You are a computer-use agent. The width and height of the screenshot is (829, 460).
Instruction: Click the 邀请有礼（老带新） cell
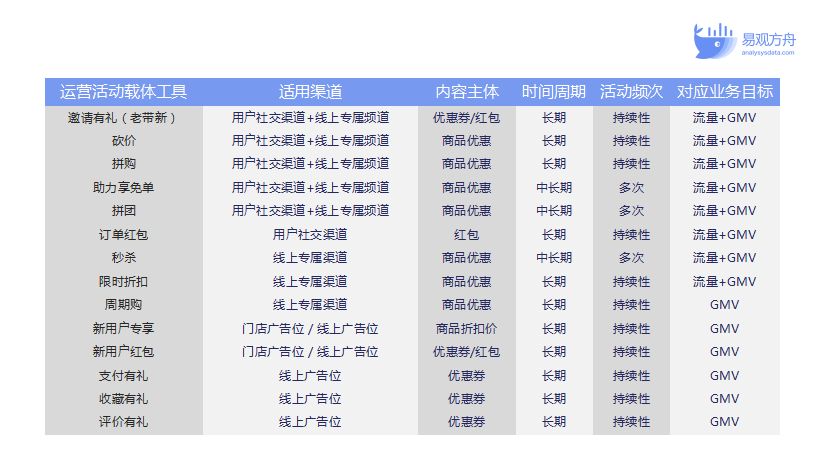123,118
